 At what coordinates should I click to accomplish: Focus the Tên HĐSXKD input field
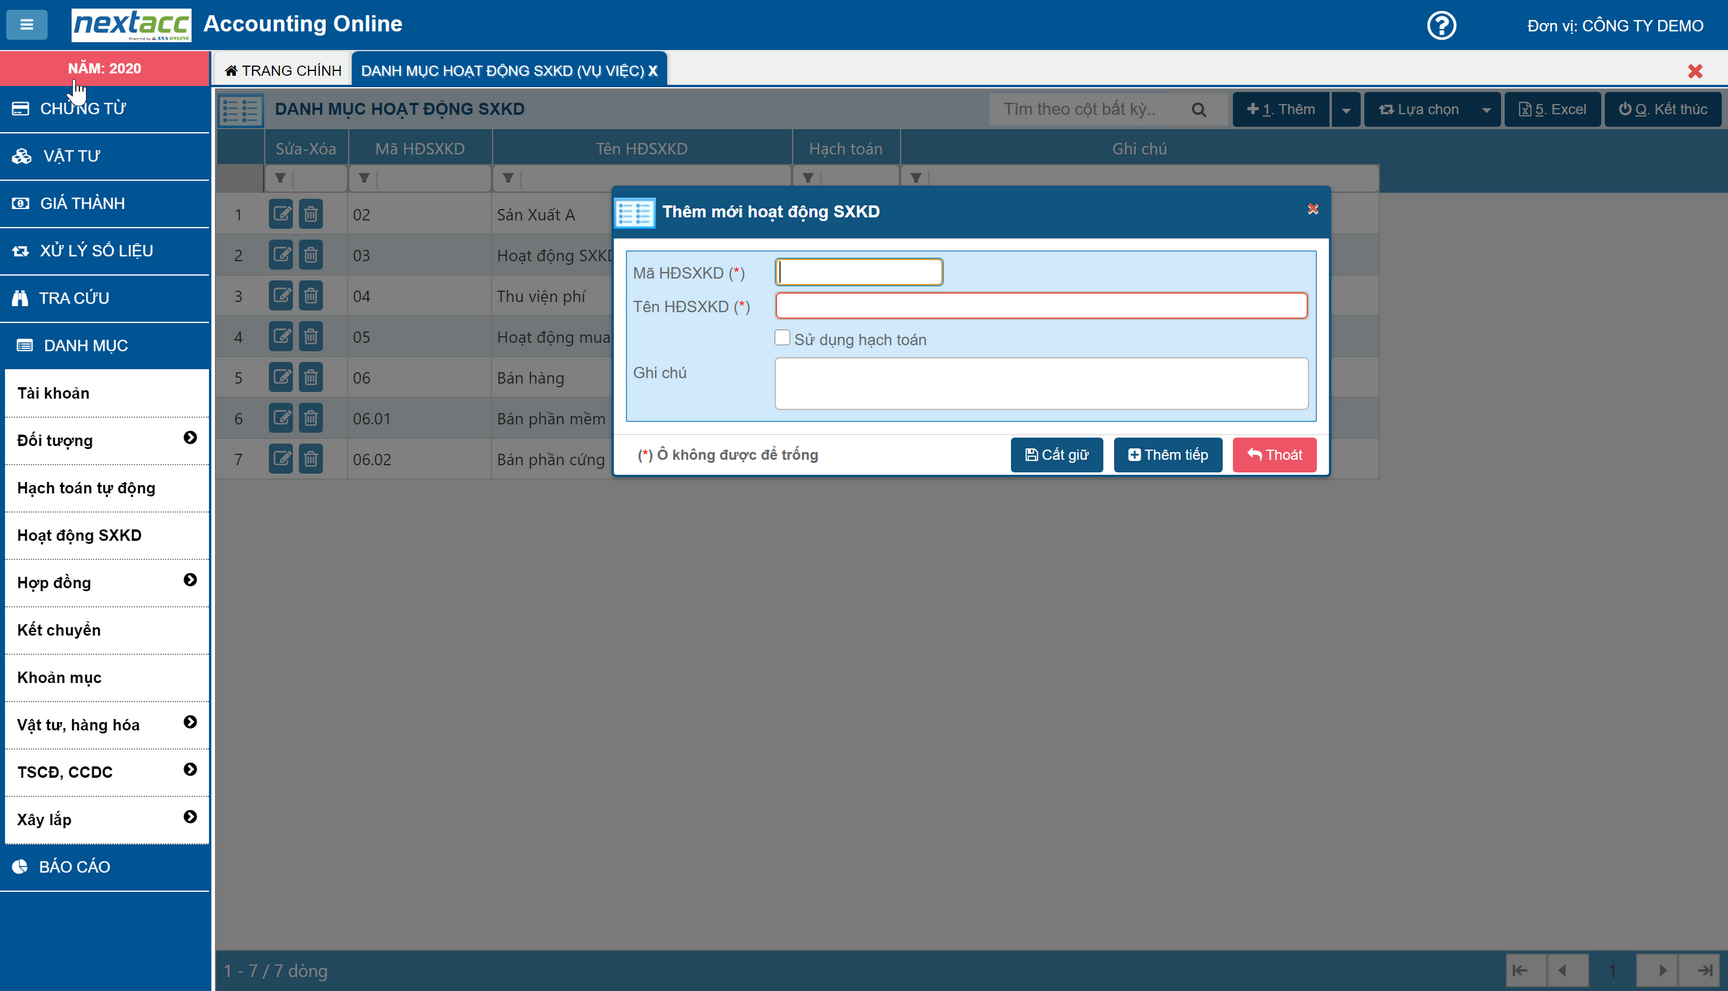click(x=1040, y=306)
